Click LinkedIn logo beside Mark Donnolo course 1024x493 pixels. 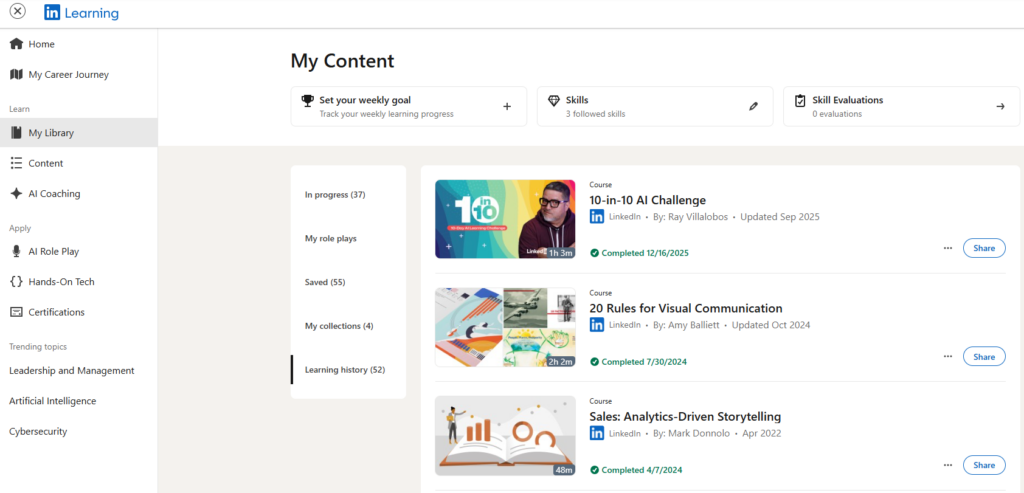pos(596,434)
